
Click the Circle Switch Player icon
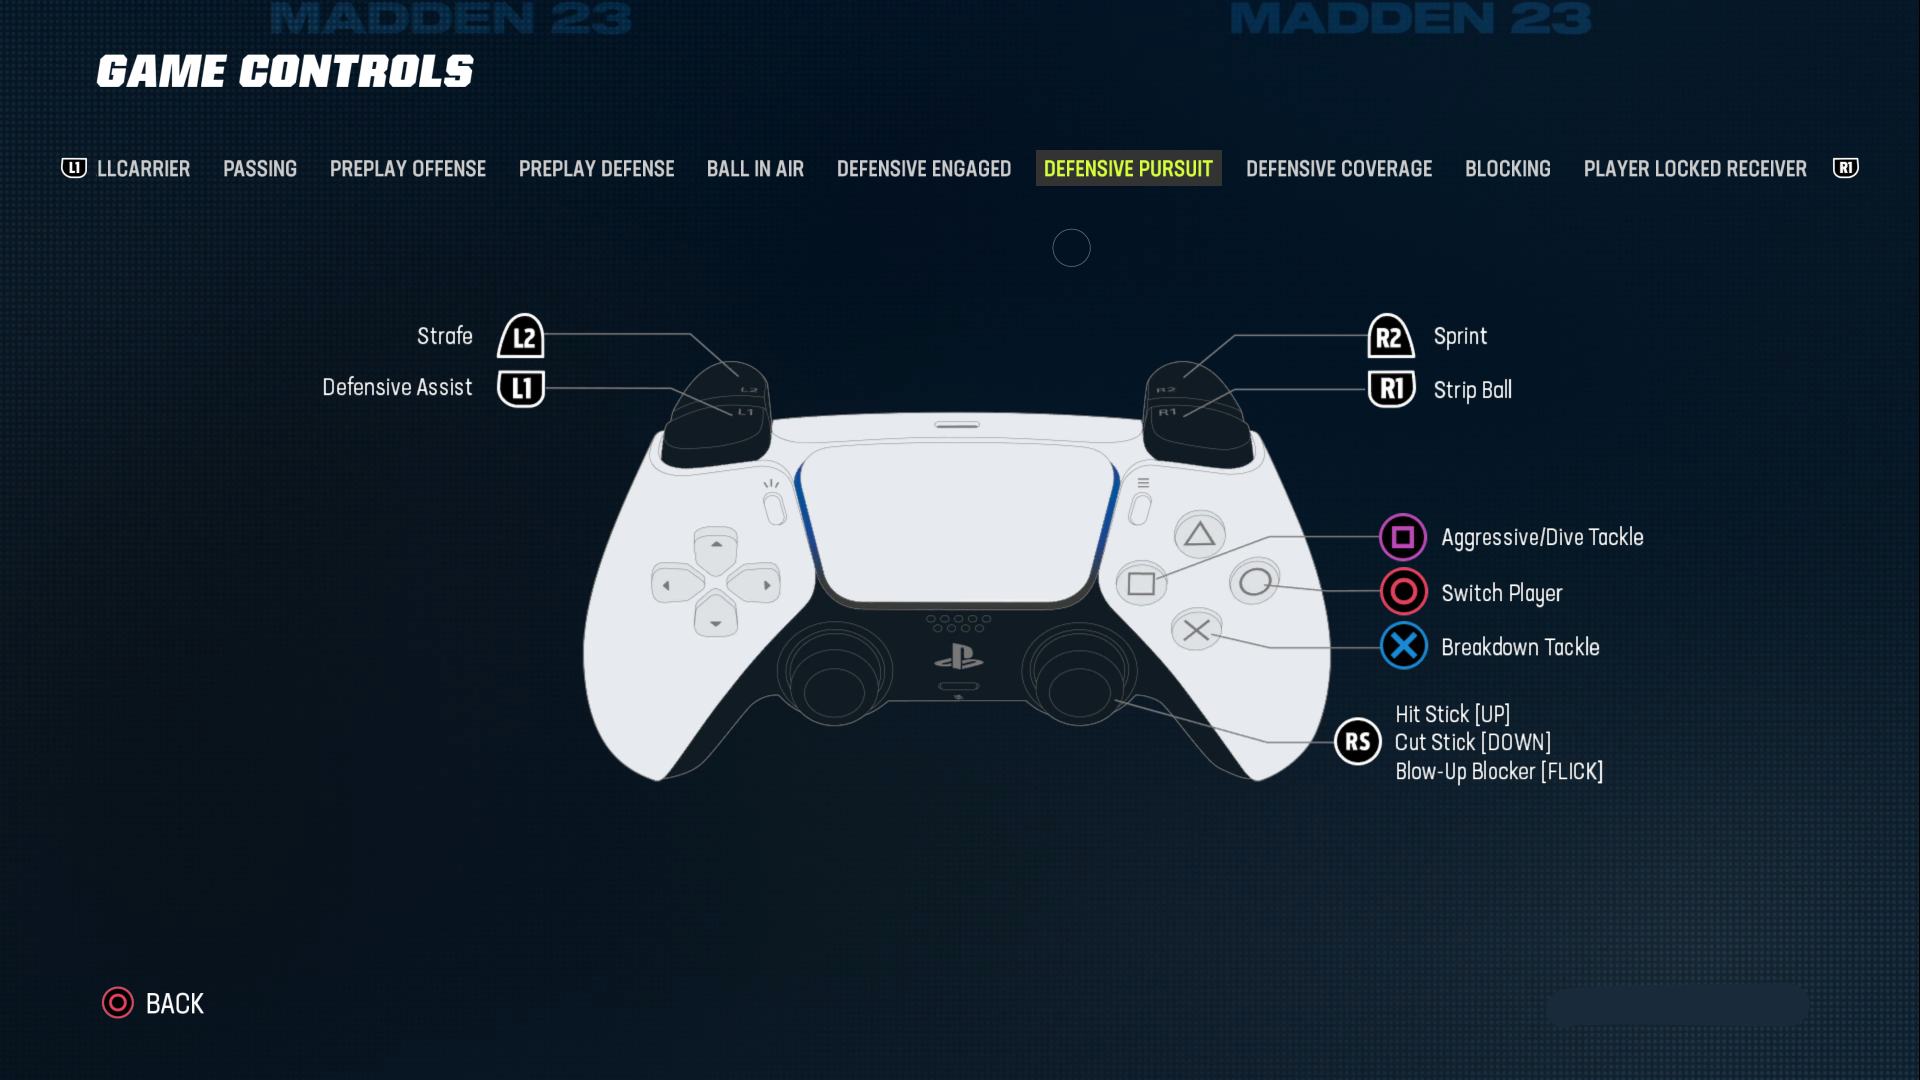click(x=1402, y=591)
